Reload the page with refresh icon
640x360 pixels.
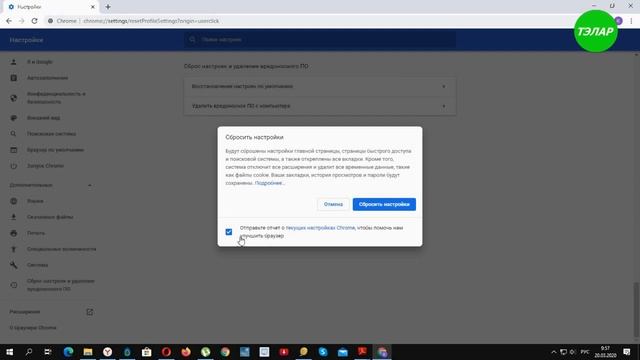(35, 21)
